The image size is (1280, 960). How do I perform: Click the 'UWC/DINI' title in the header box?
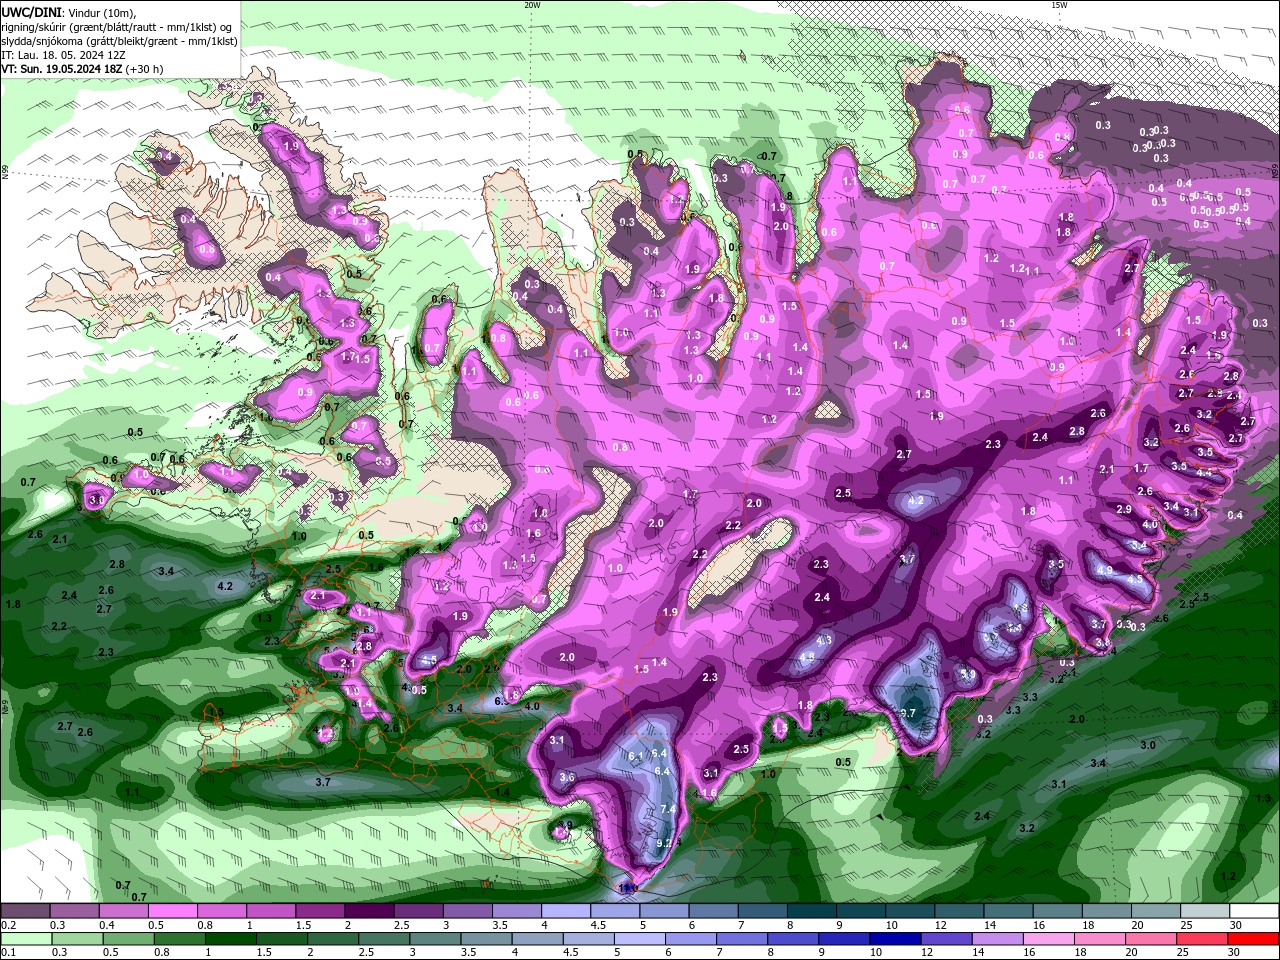tap(32, 11)
